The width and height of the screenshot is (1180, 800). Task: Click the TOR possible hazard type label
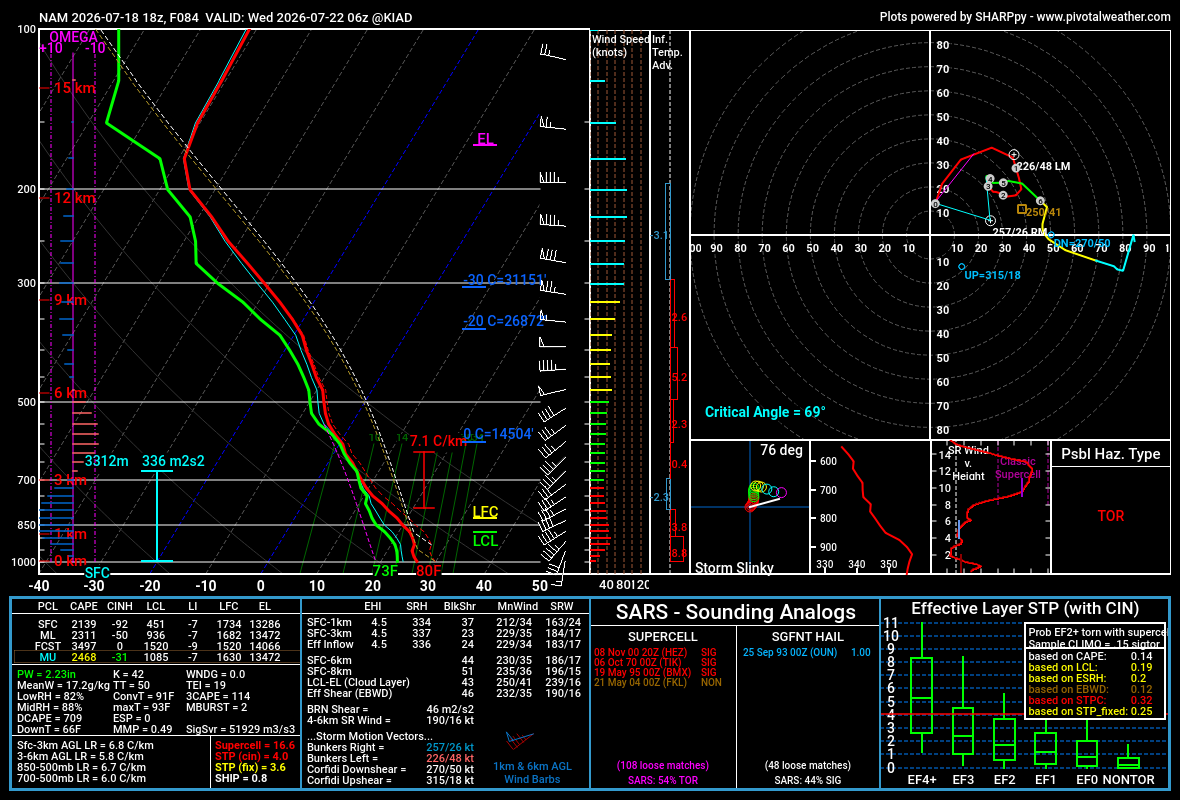(1111, 516)
